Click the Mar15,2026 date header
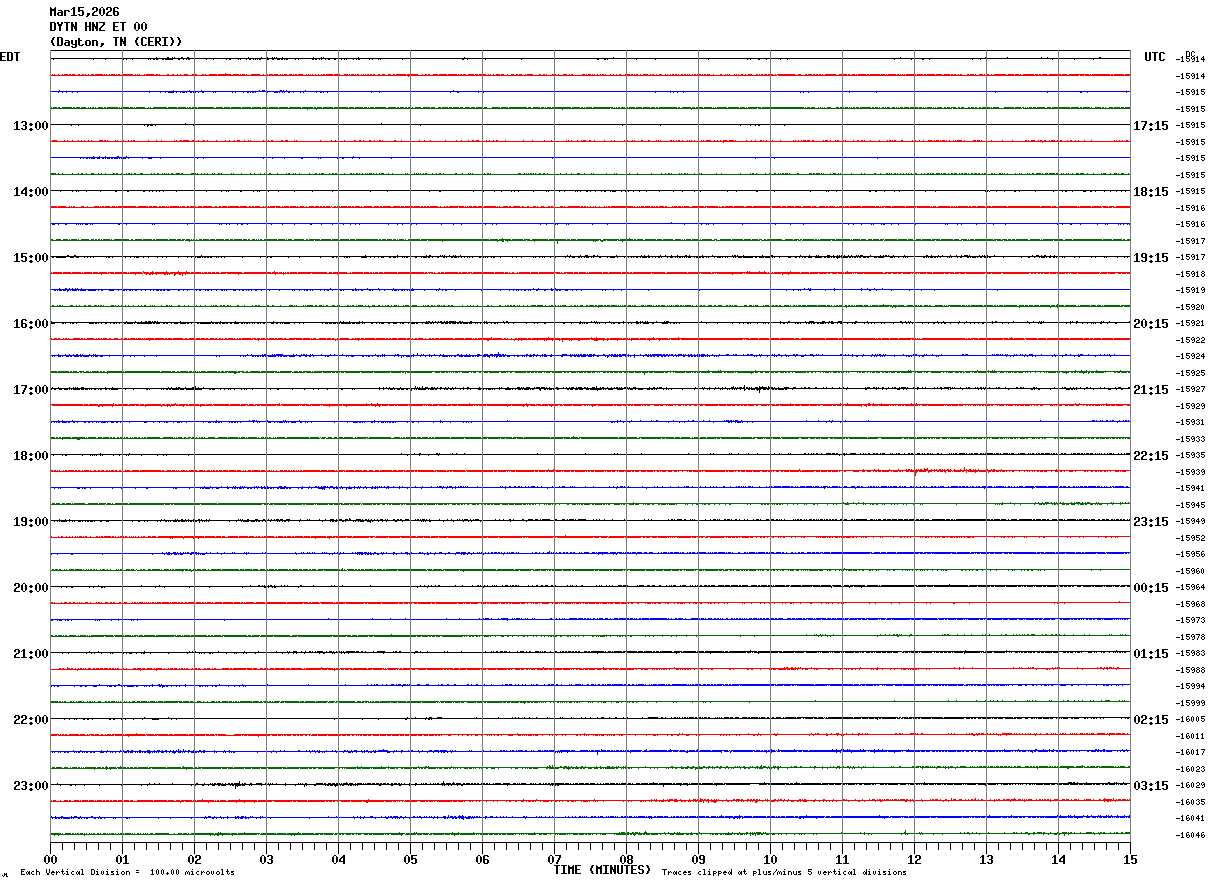Viewport: 1210px width, 886px height. point(84,12)
